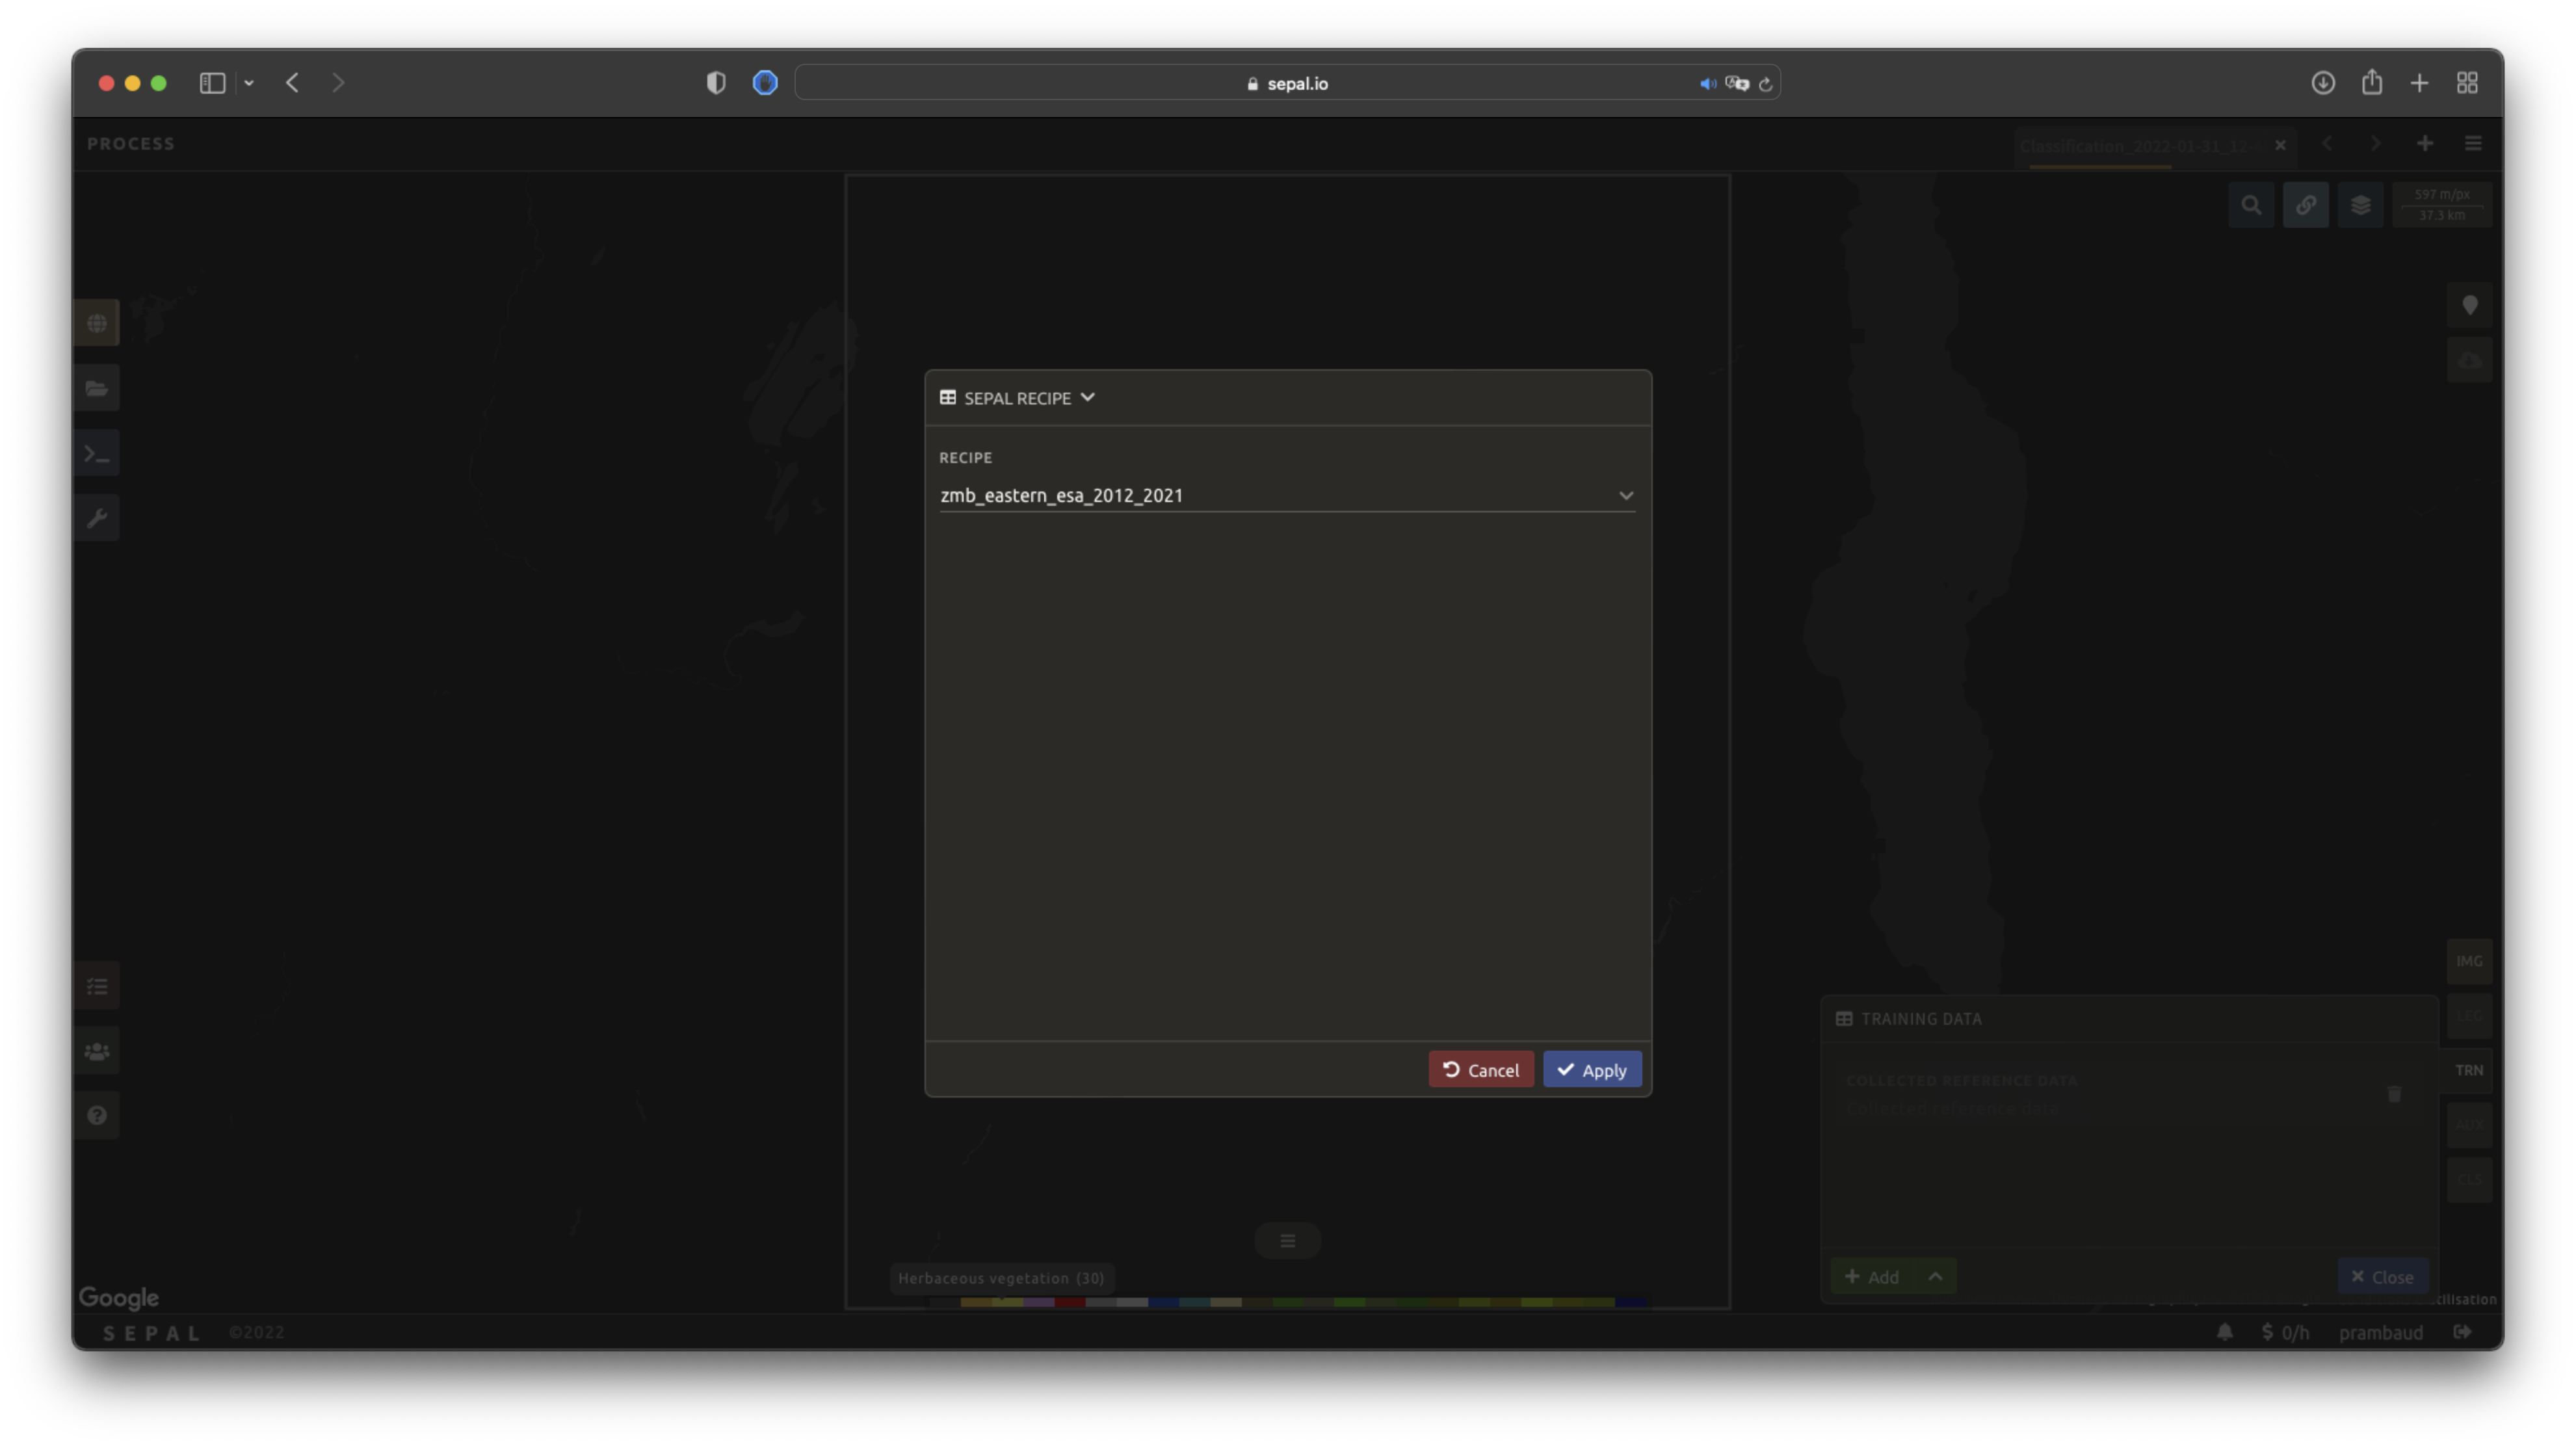2576x1446 pixels.
Task: Open the Files folder icon in sidebar
Action: tap(97, 388)
